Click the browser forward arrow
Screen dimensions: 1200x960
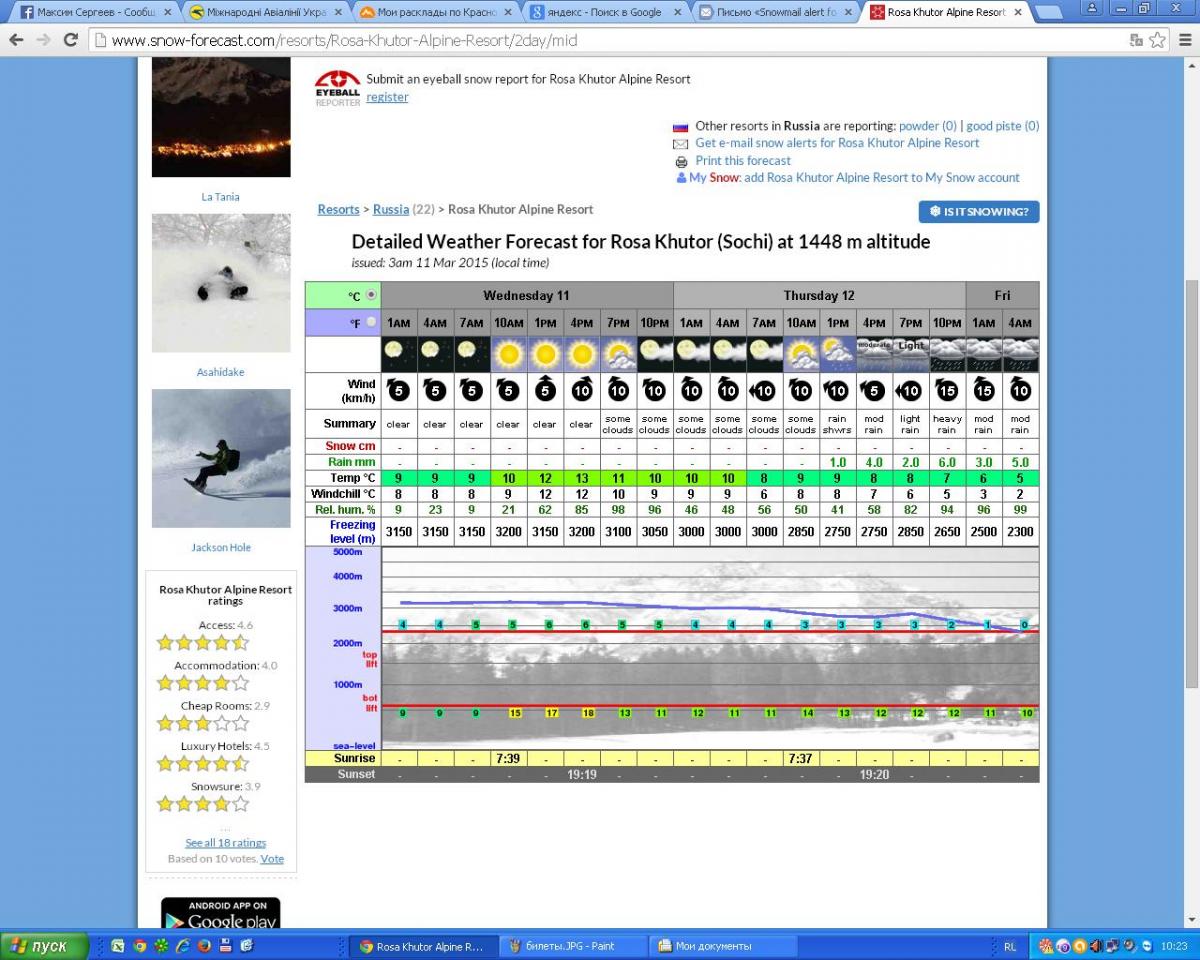[x=43, y=40]
